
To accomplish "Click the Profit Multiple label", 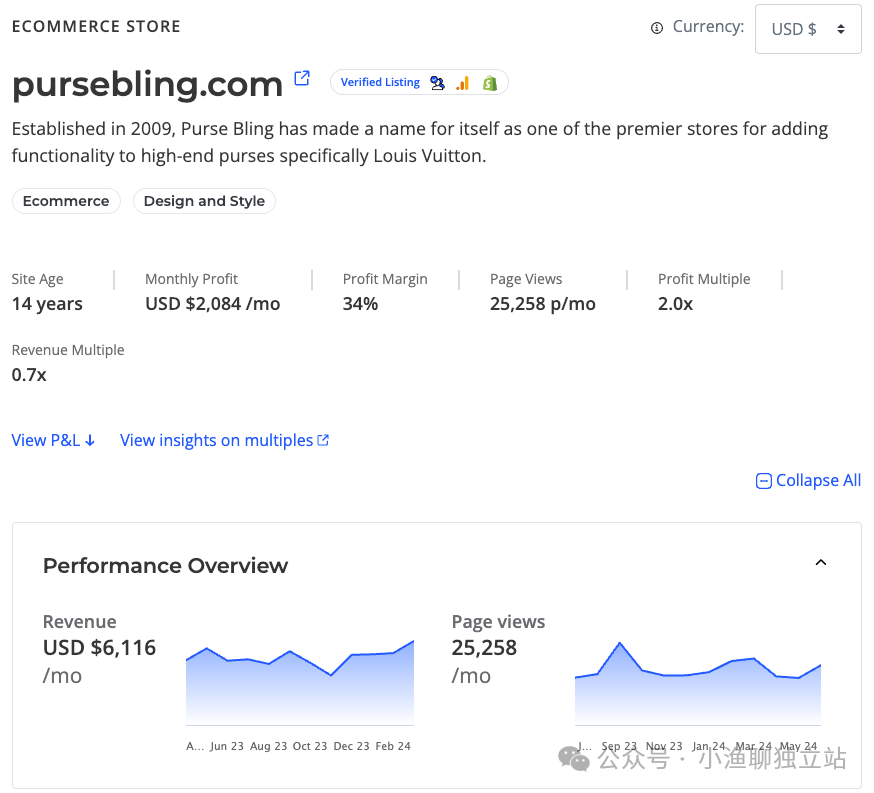I will [x=704, y=279].
